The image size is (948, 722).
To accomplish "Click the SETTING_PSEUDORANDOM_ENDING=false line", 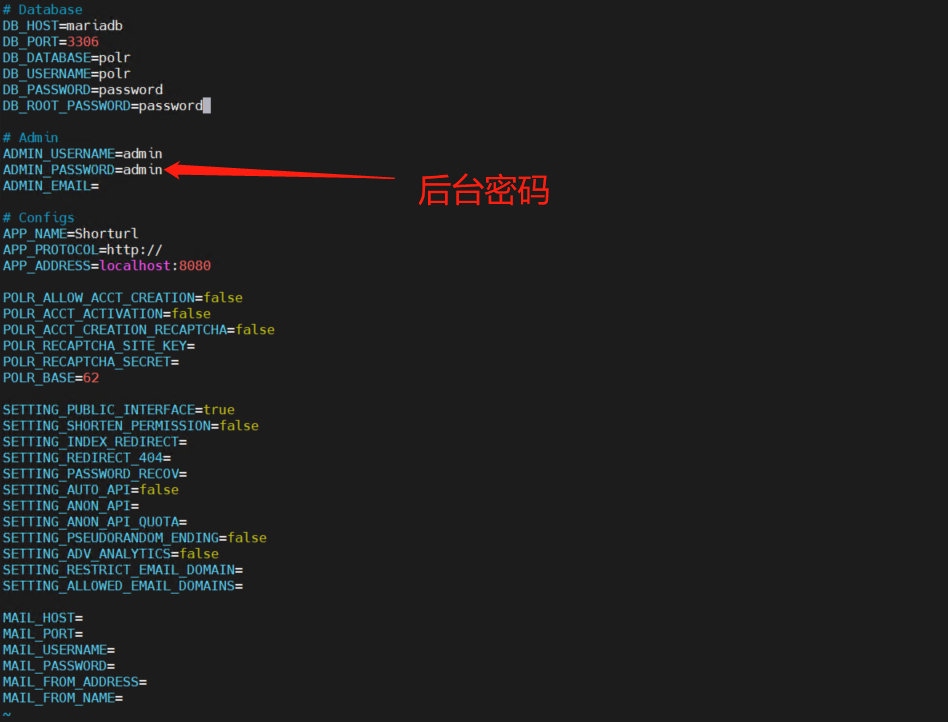I will coord(134,538).
